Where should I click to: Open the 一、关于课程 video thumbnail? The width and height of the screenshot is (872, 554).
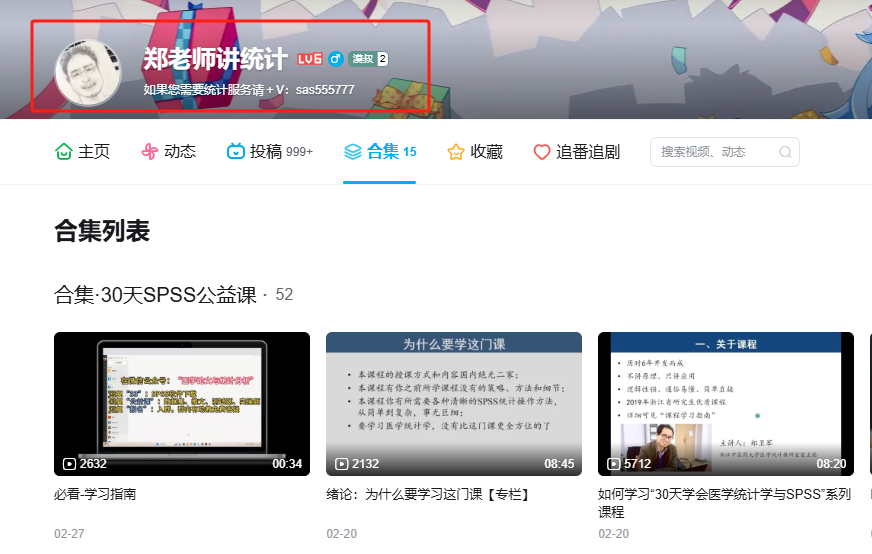point(726,404)
